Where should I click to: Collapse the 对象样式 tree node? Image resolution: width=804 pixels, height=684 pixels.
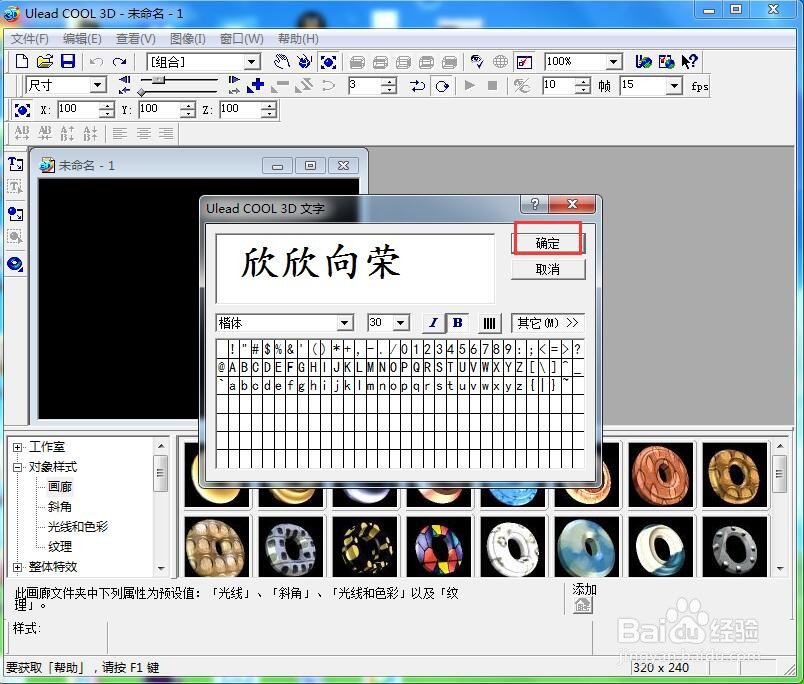[17, 467]
